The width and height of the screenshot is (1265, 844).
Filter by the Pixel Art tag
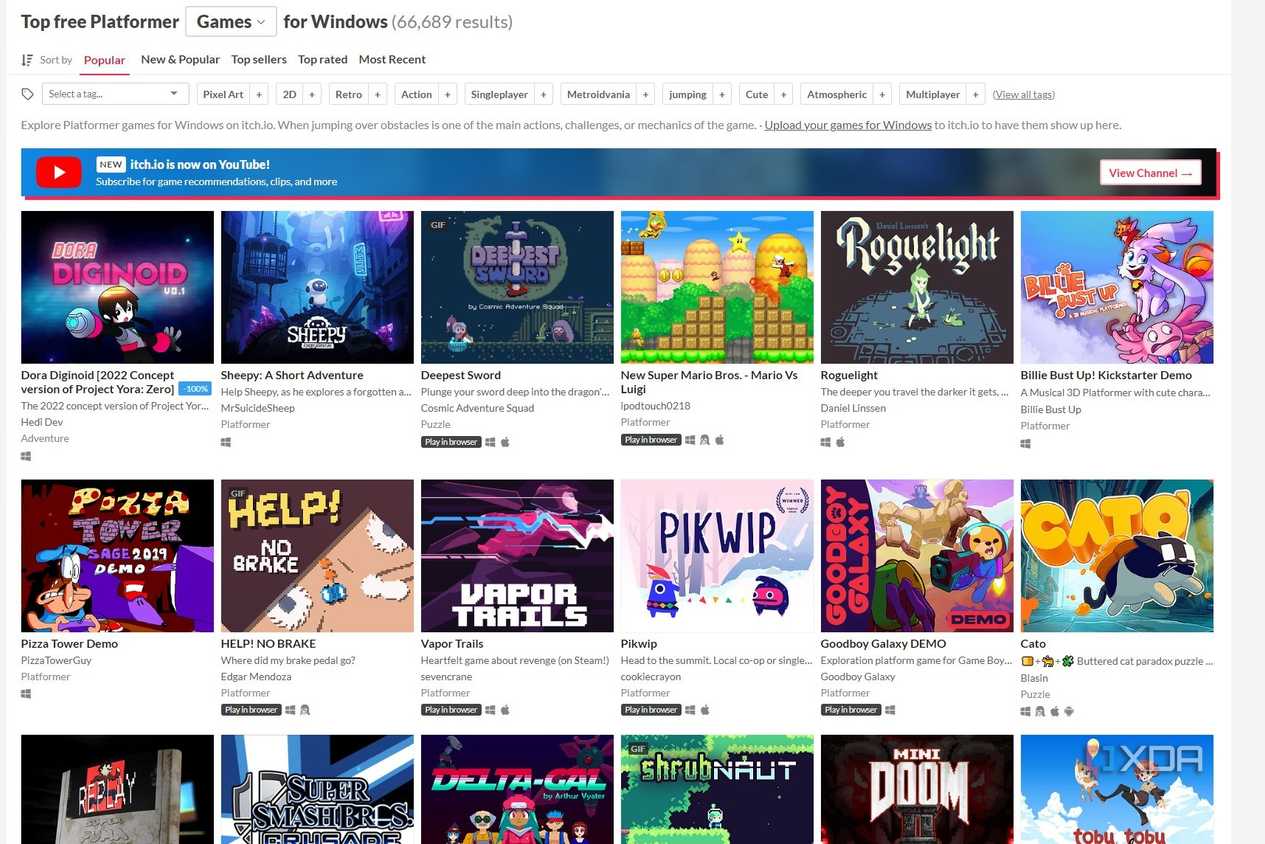point(223,94)
